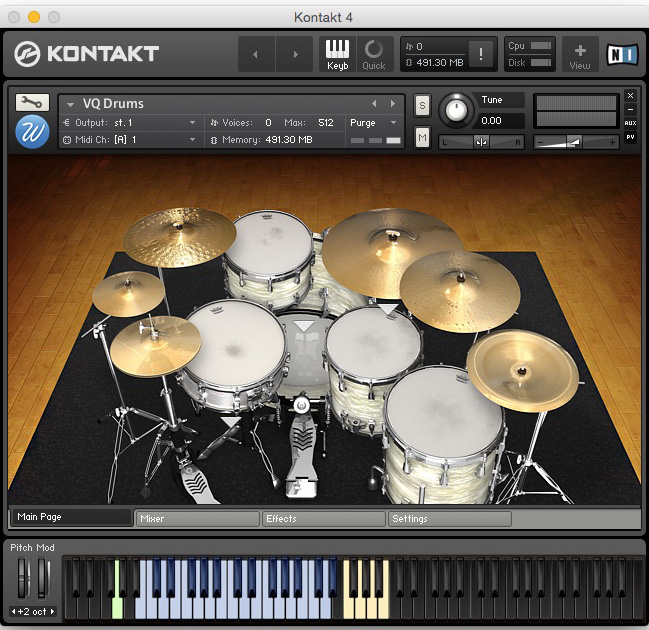Hit the hi-hat cymbal
The width and height of the screenshot is (649, 630).
(155, 346)
